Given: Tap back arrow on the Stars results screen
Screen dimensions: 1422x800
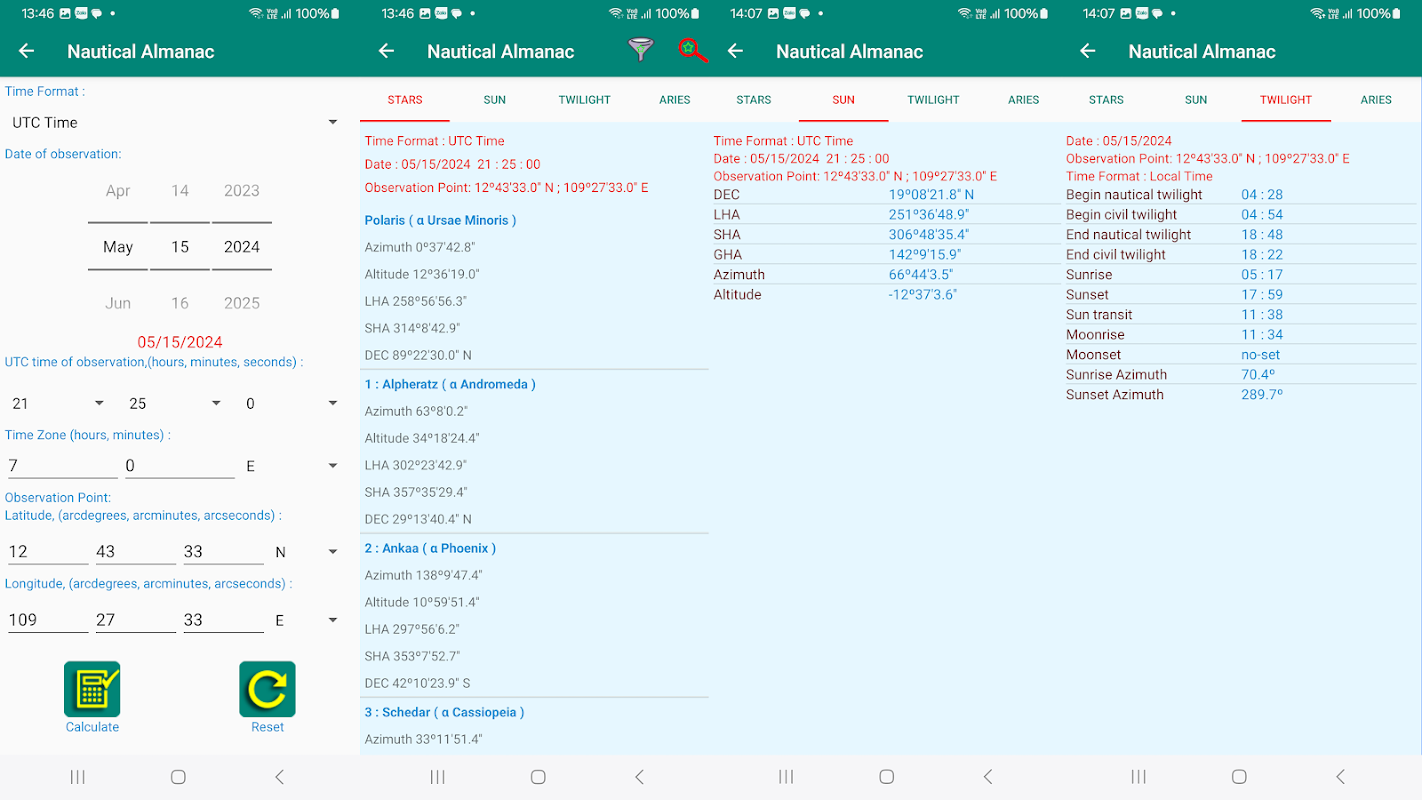Looking at the screenshot, I should tap(387, 51).
